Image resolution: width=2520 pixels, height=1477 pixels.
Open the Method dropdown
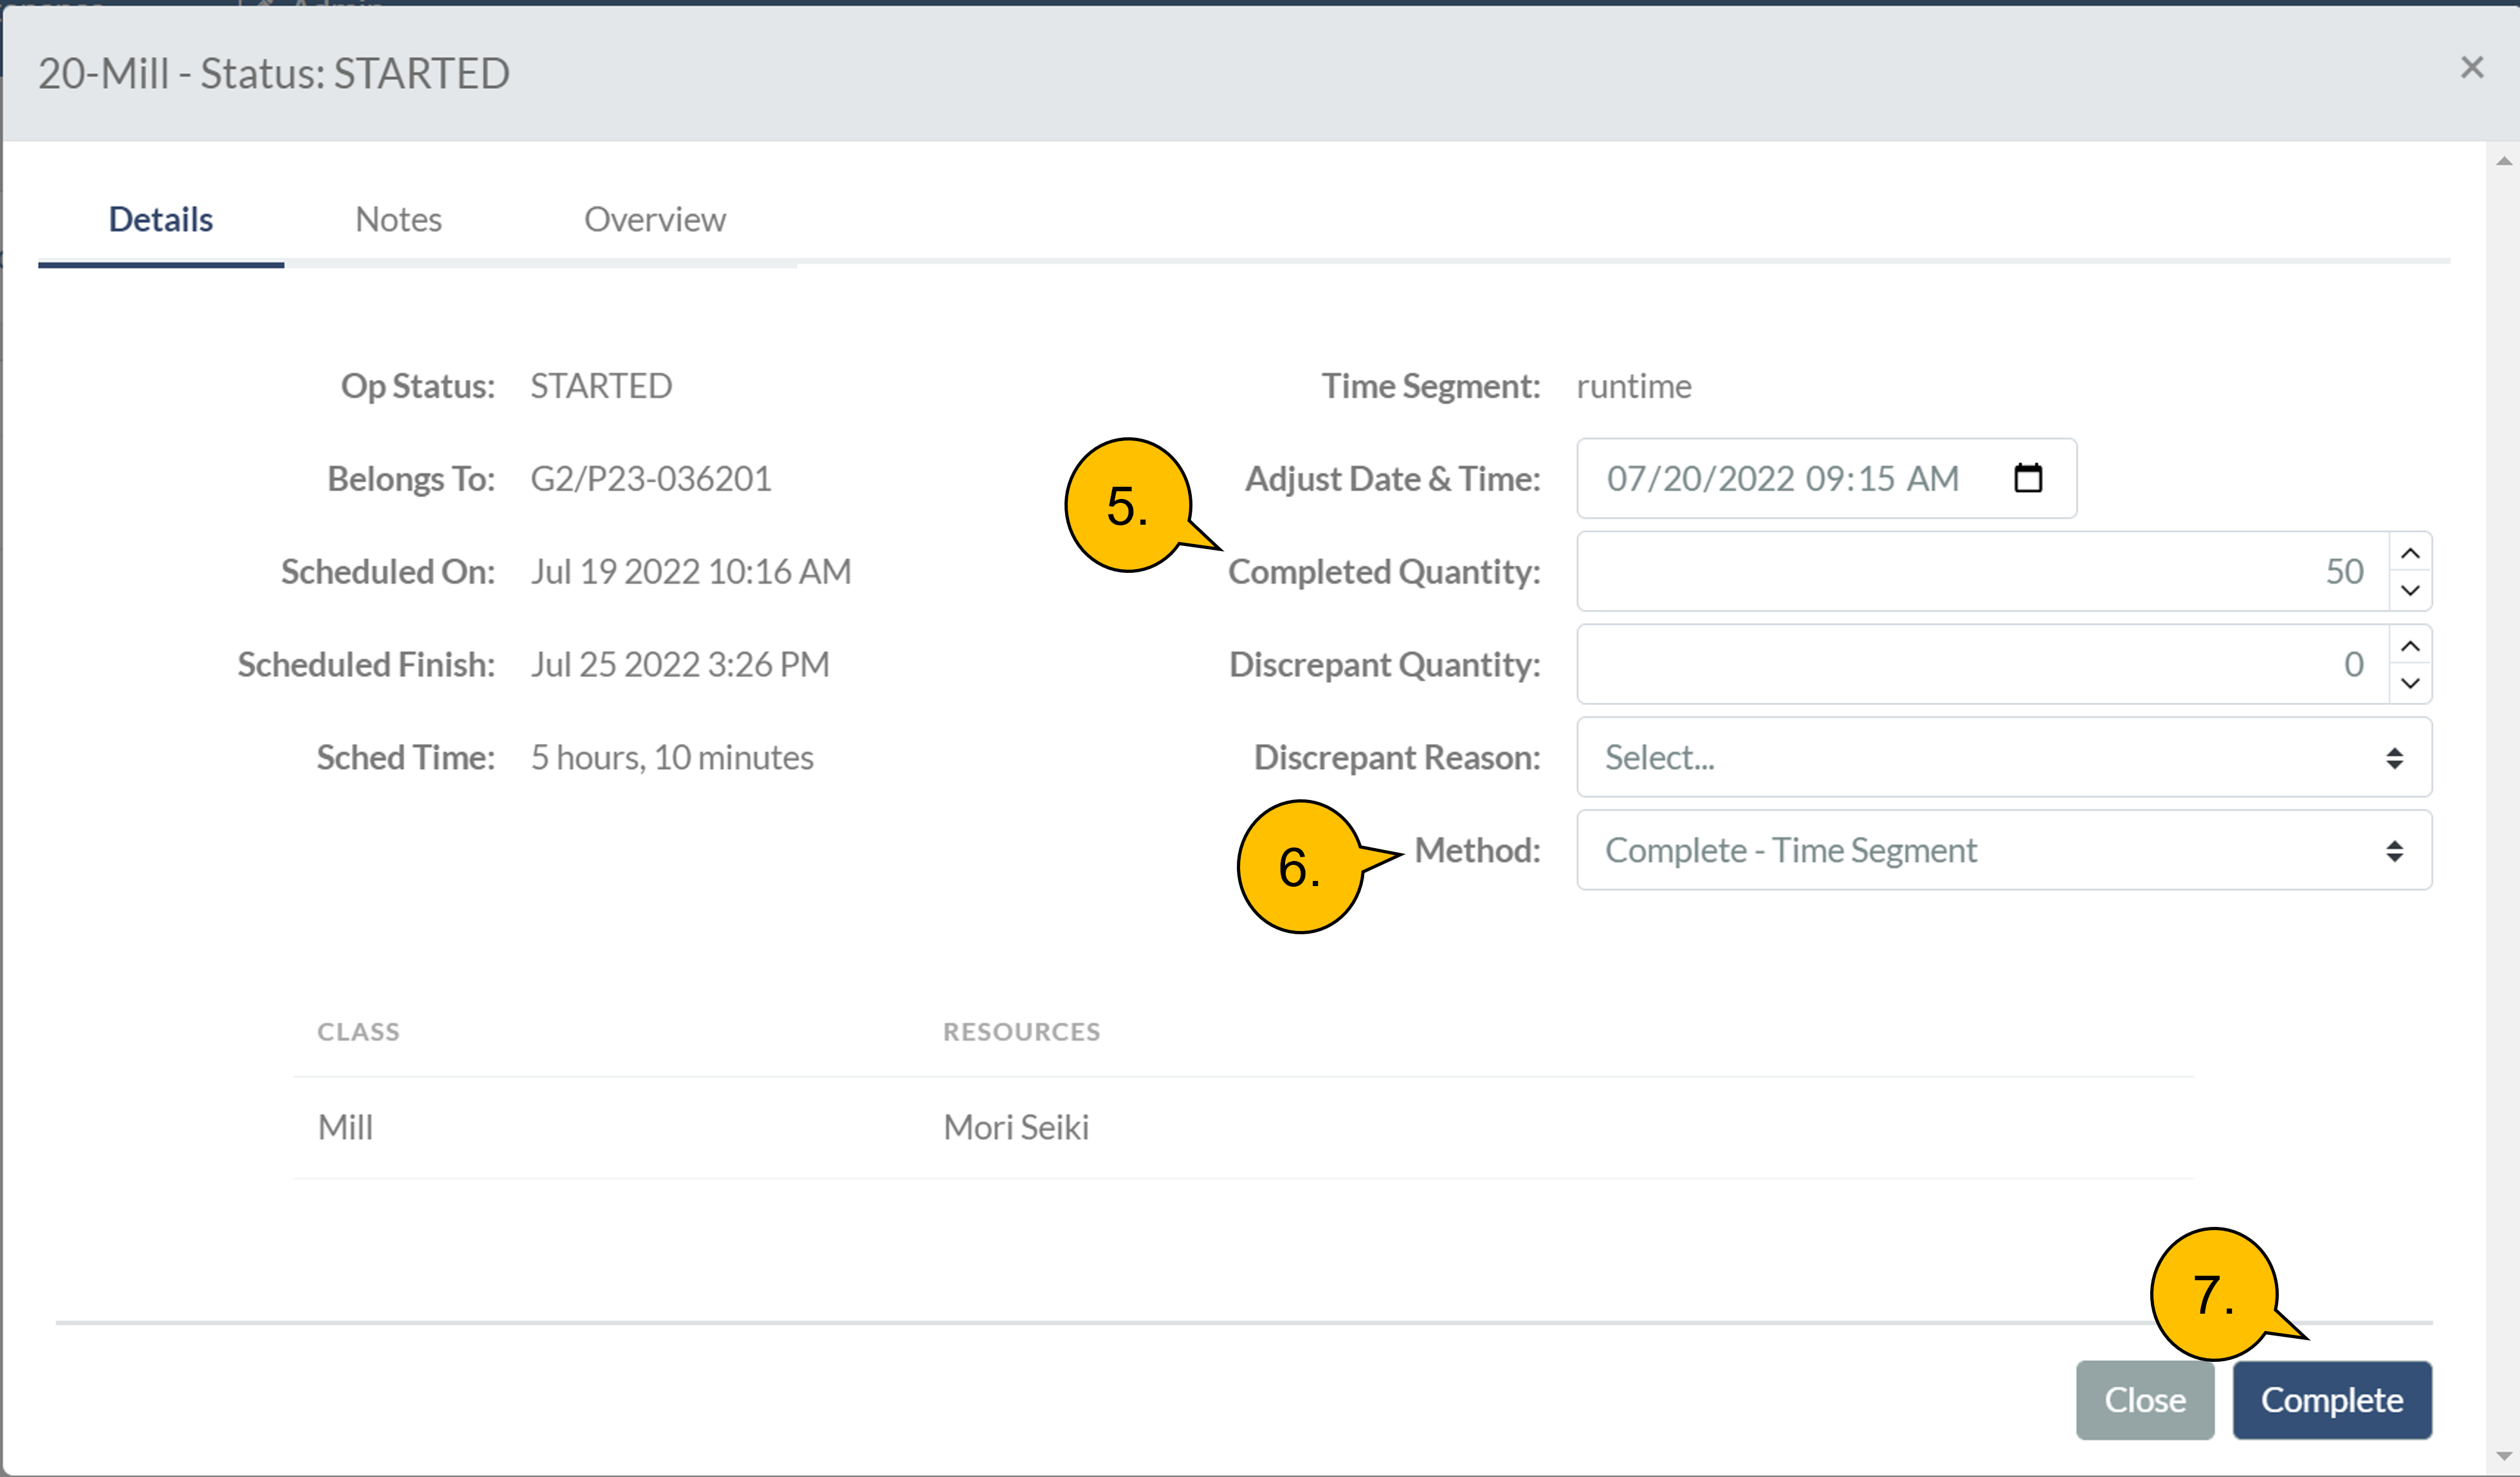tap(2003, 850)
